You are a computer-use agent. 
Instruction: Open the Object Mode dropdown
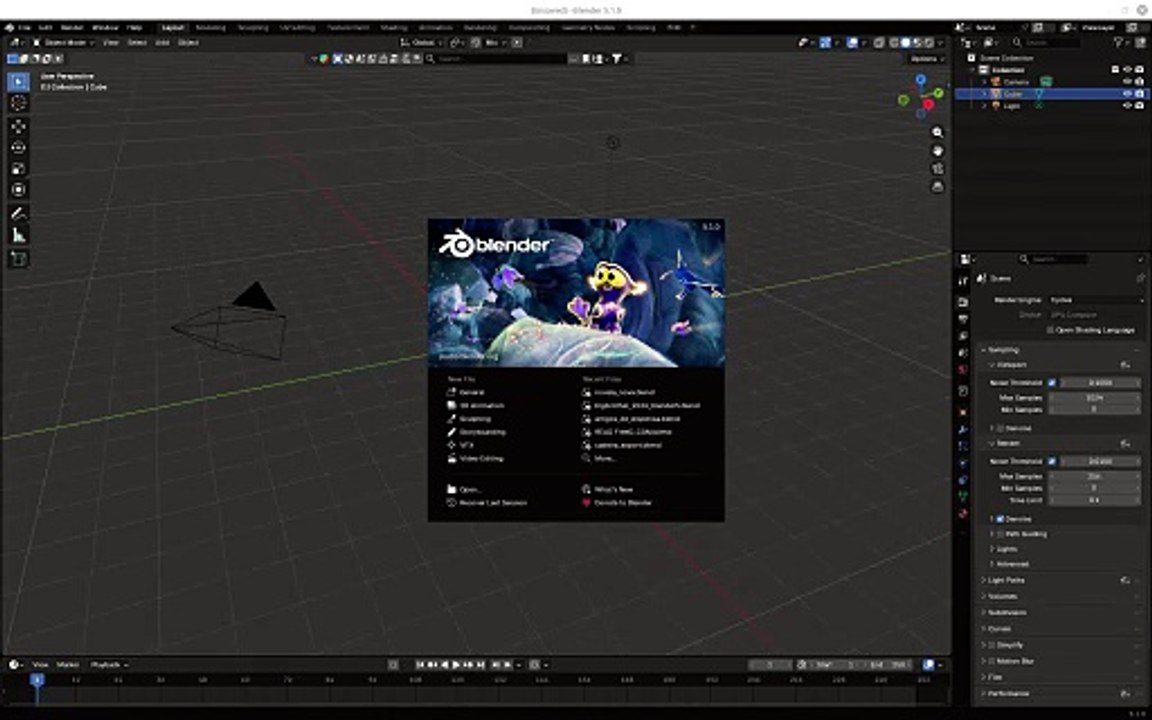click(x=62, y=43)
